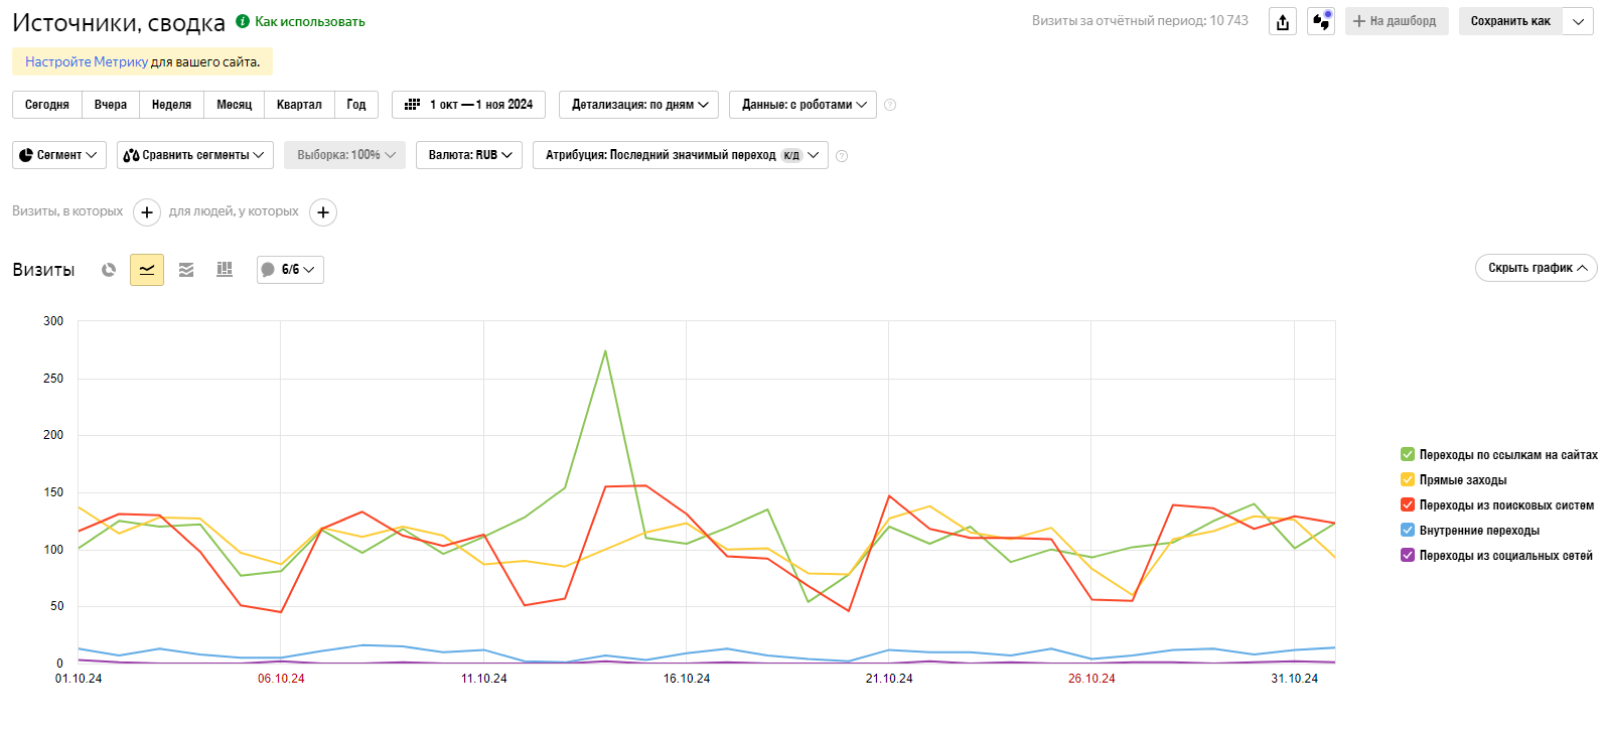The image size is (1608, 730).
Task: Click the help icon beside attribution dropdown
Action: click(x=842, y=156)
